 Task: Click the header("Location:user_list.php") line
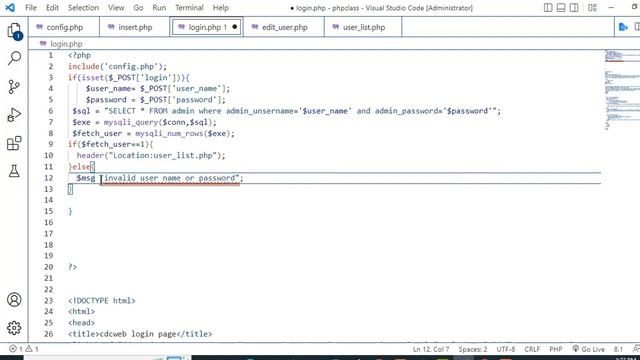151,156
